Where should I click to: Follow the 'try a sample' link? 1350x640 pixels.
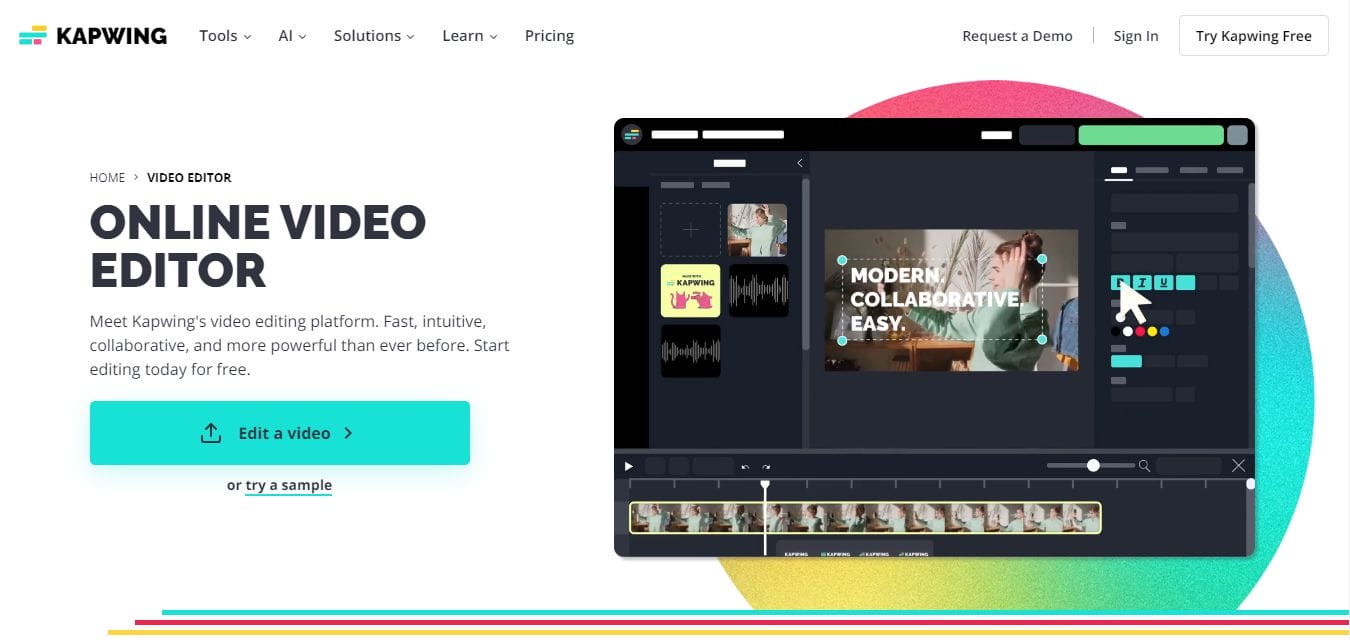click(x=288, y=485)
